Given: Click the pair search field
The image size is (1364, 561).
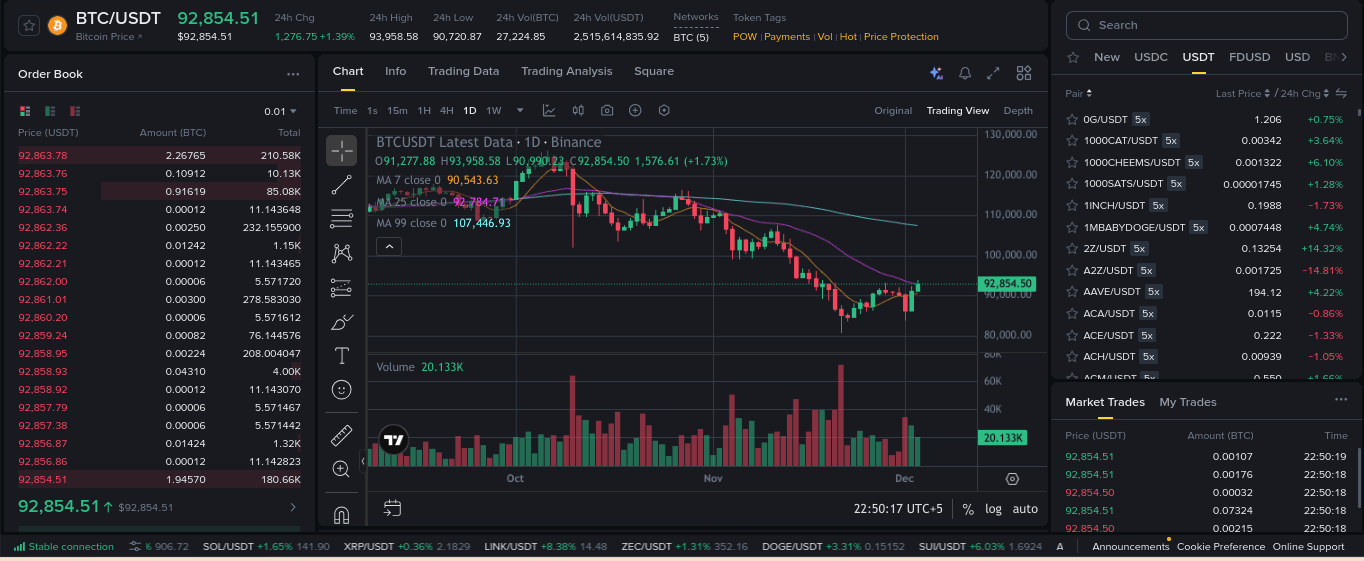Looking at the screenshot, I should tap(1205, 25).
